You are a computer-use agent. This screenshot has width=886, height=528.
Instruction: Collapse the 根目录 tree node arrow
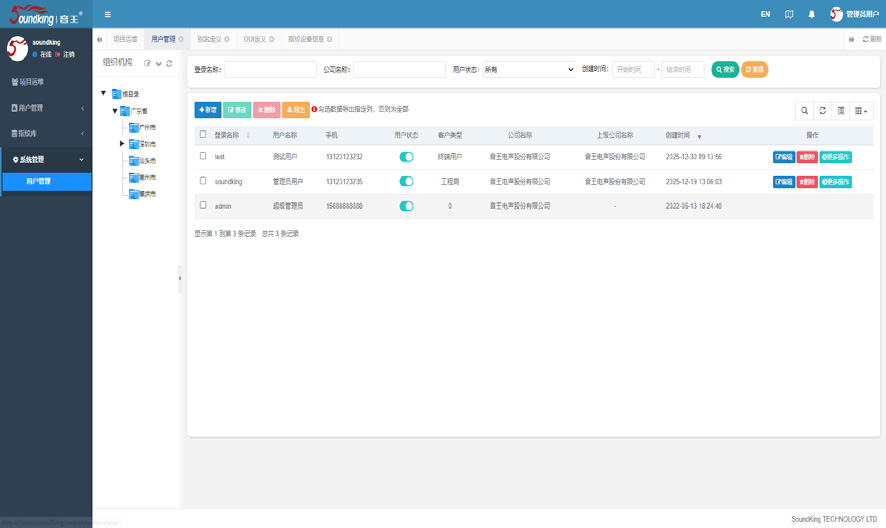point(103,93)
